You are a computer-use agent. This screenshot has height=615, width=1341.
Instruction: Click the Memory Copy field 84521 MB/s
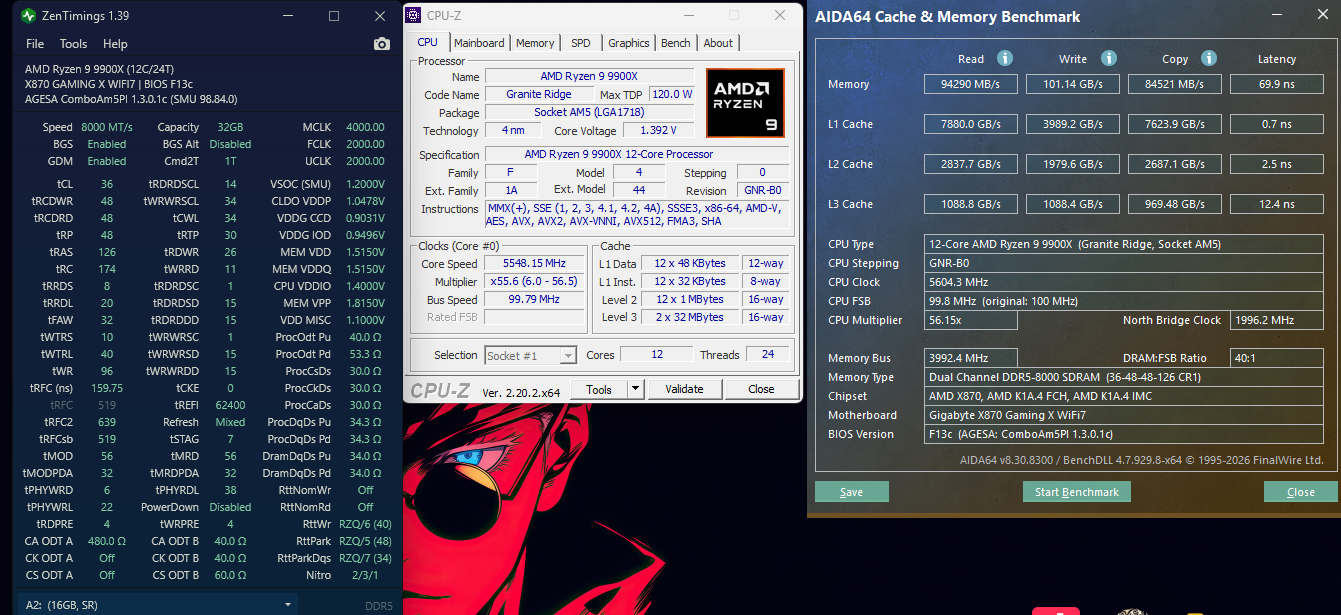1174,84
